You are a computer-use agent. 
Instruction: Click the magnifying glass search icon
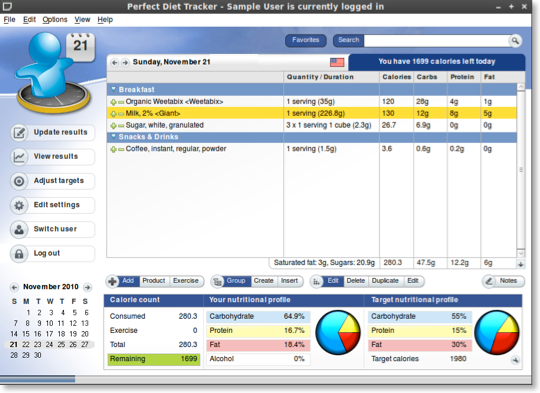point(515,41)
